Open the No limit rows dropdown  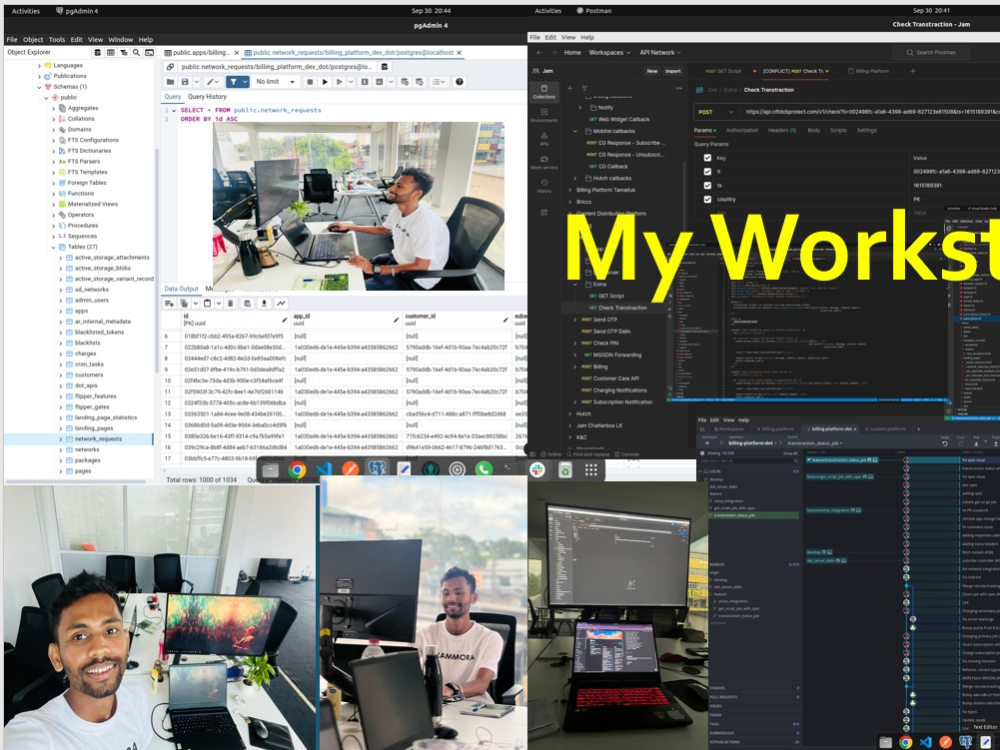click(276, 82)
